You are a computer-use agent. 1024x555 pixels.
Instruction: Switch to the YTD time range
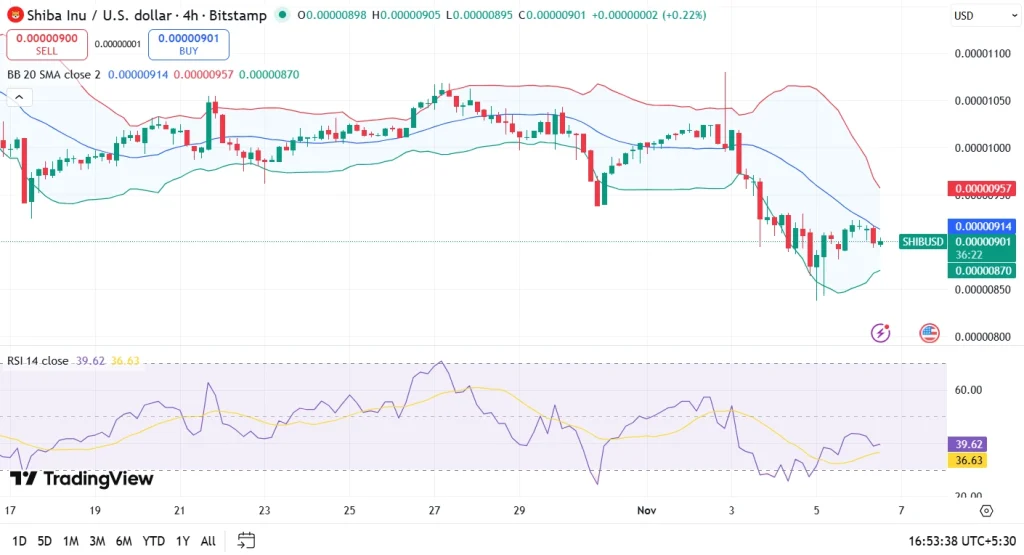coord(153,541)
